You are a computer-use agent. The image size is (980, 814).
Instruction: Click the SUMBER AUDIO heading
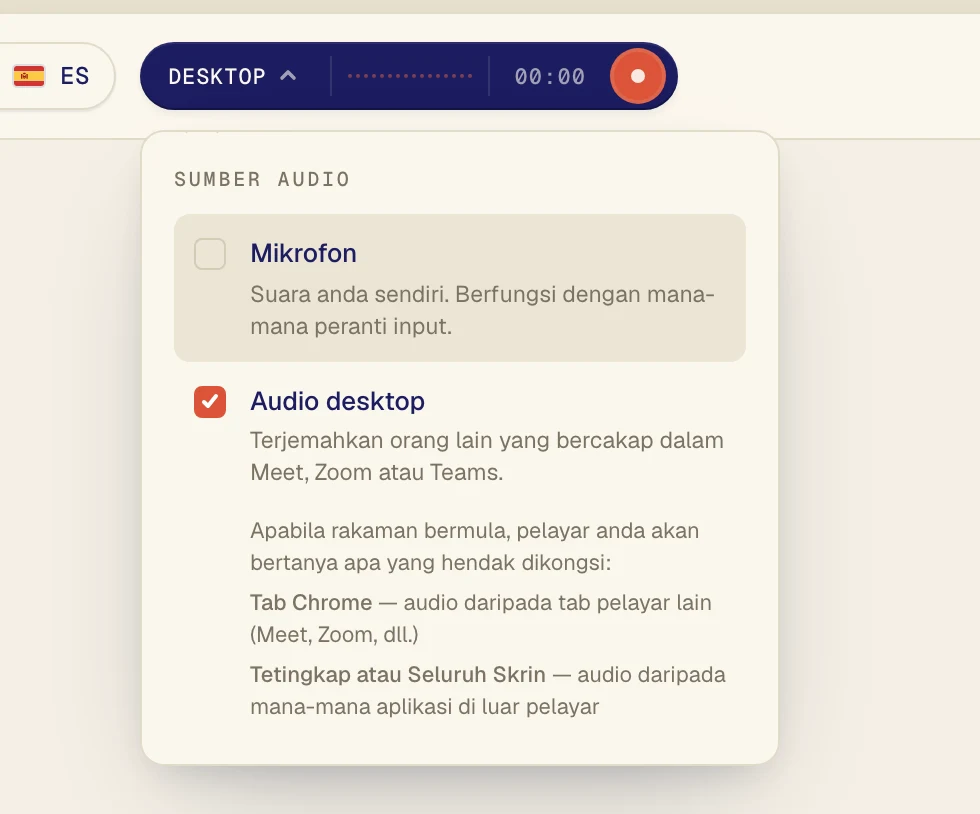[262, 179]
